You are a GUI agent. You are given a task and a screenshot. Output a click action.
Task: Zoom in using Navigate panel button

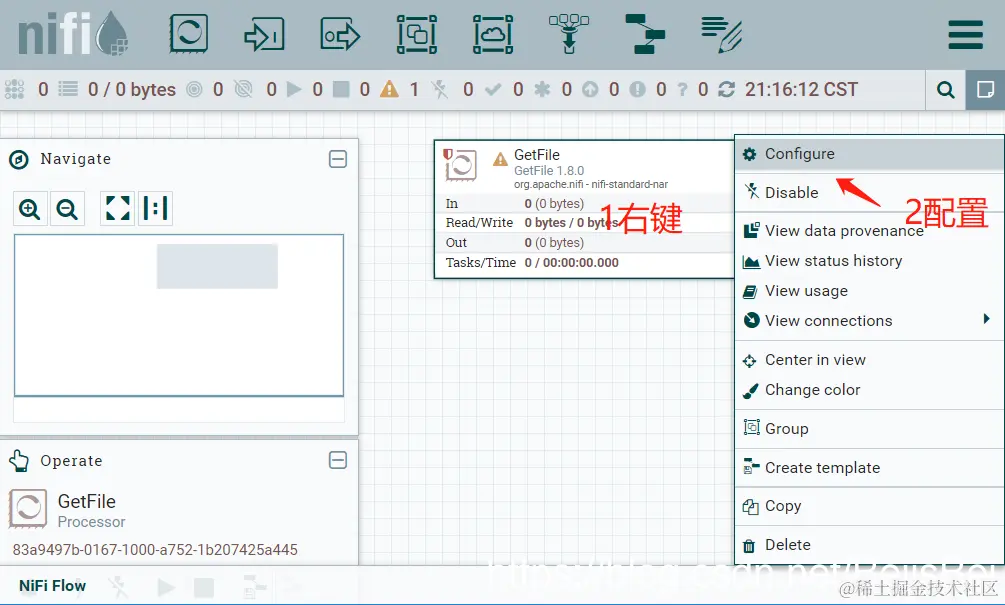(x=30, y=209)
